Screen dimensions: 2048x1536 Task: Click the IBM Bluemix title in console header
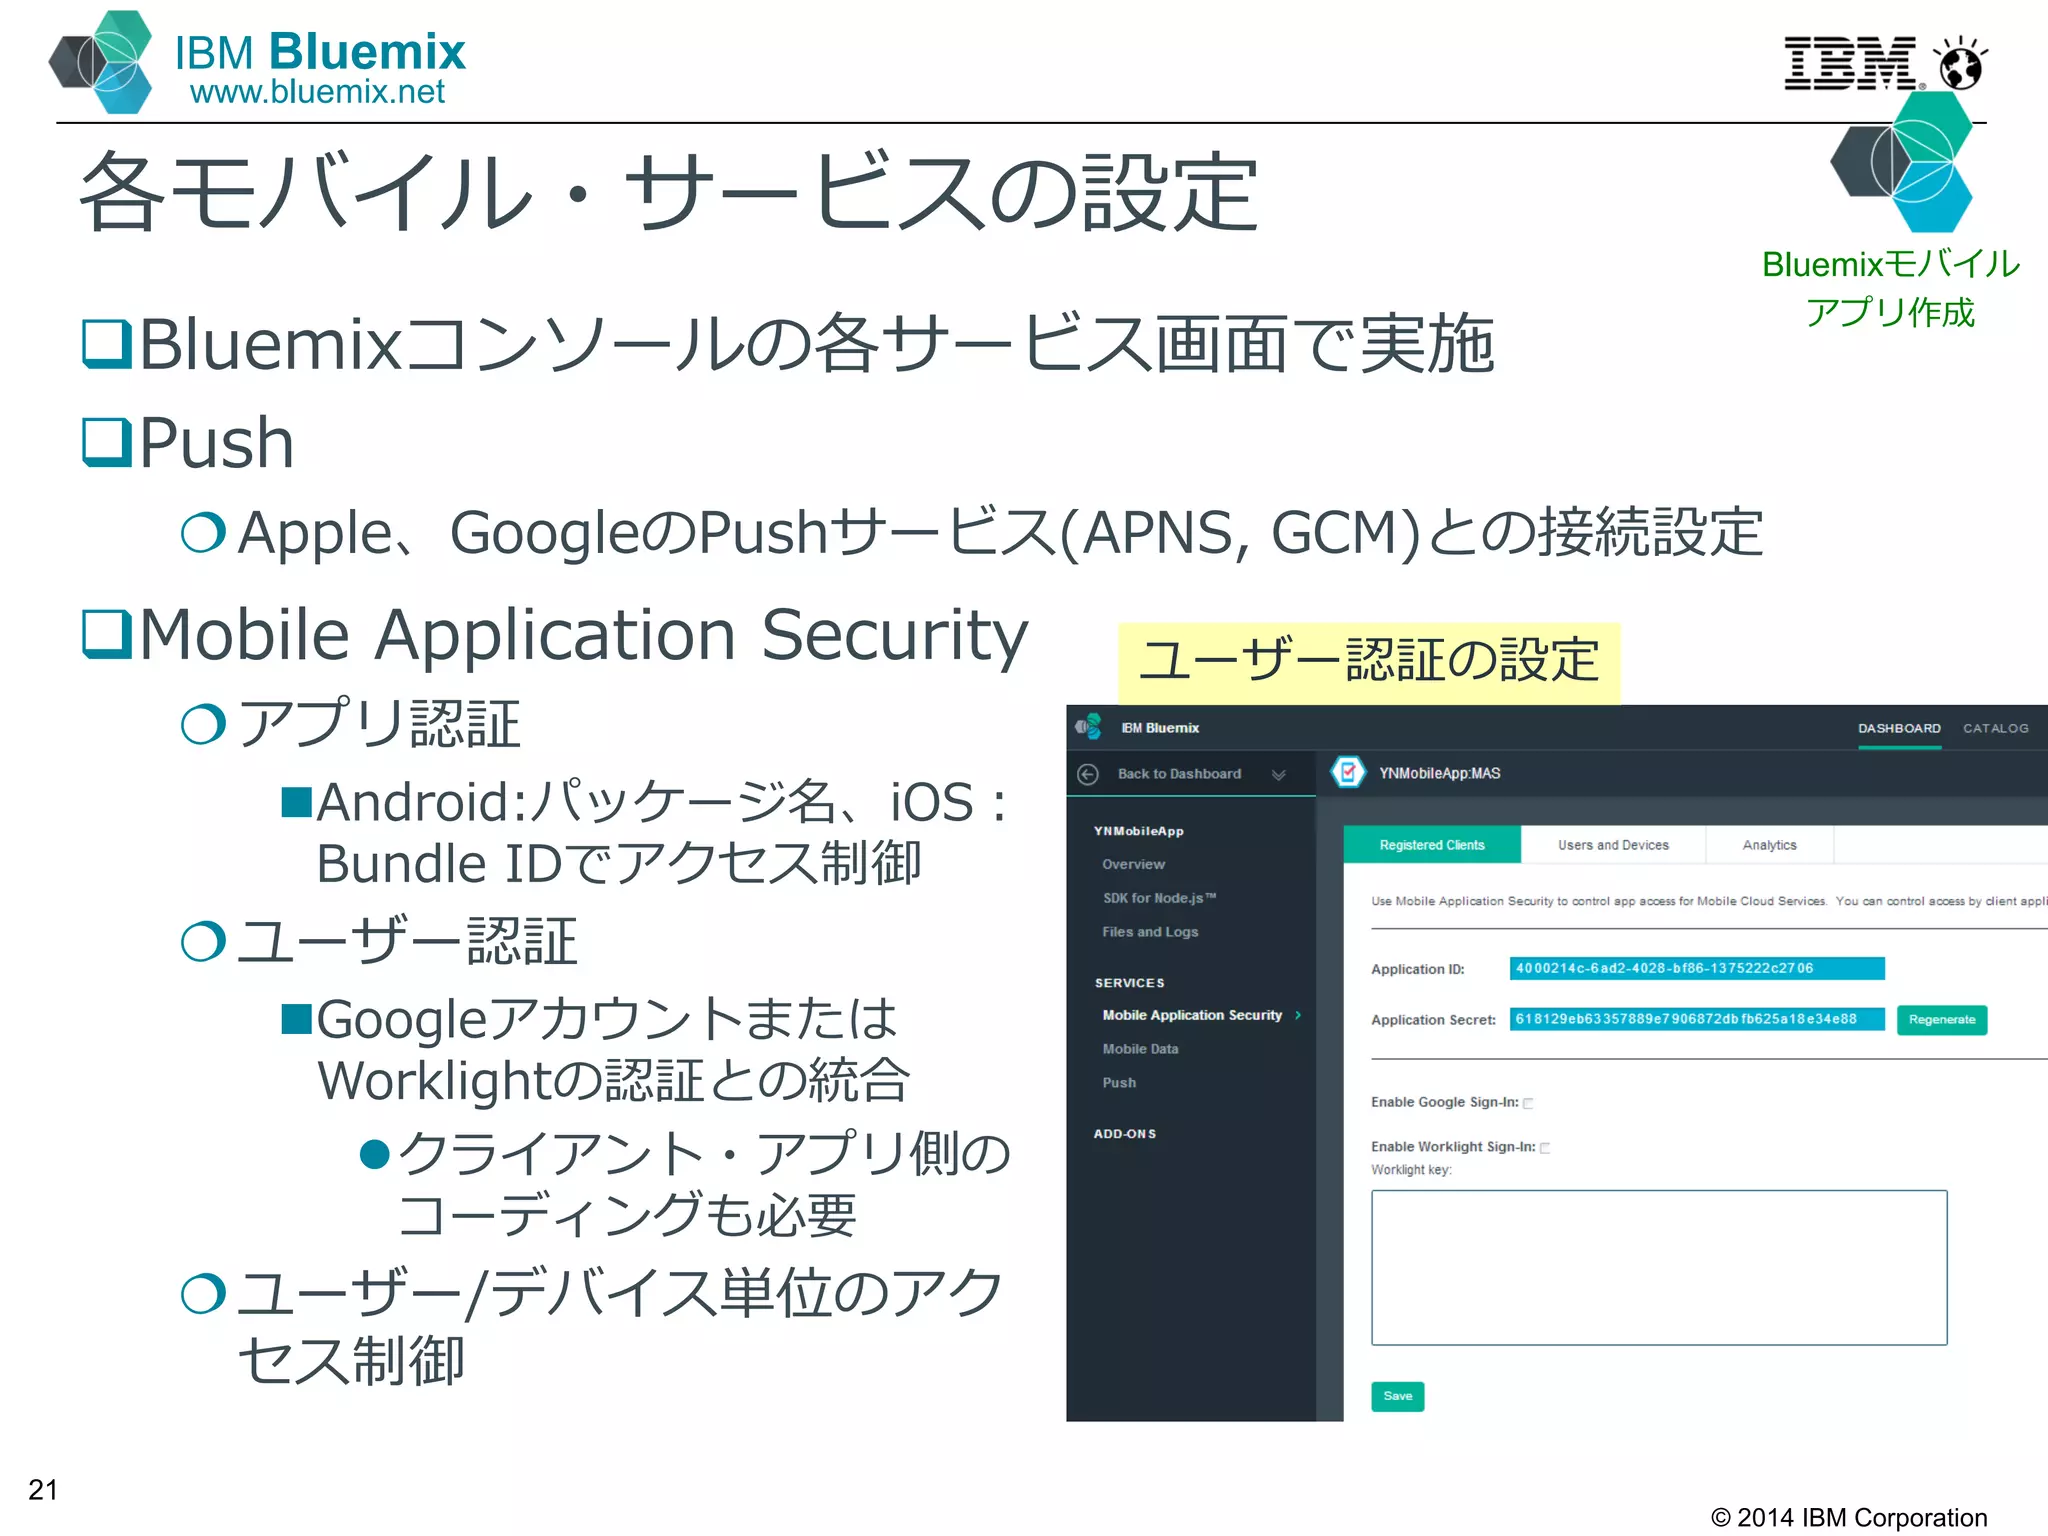tap(1160, 728)
